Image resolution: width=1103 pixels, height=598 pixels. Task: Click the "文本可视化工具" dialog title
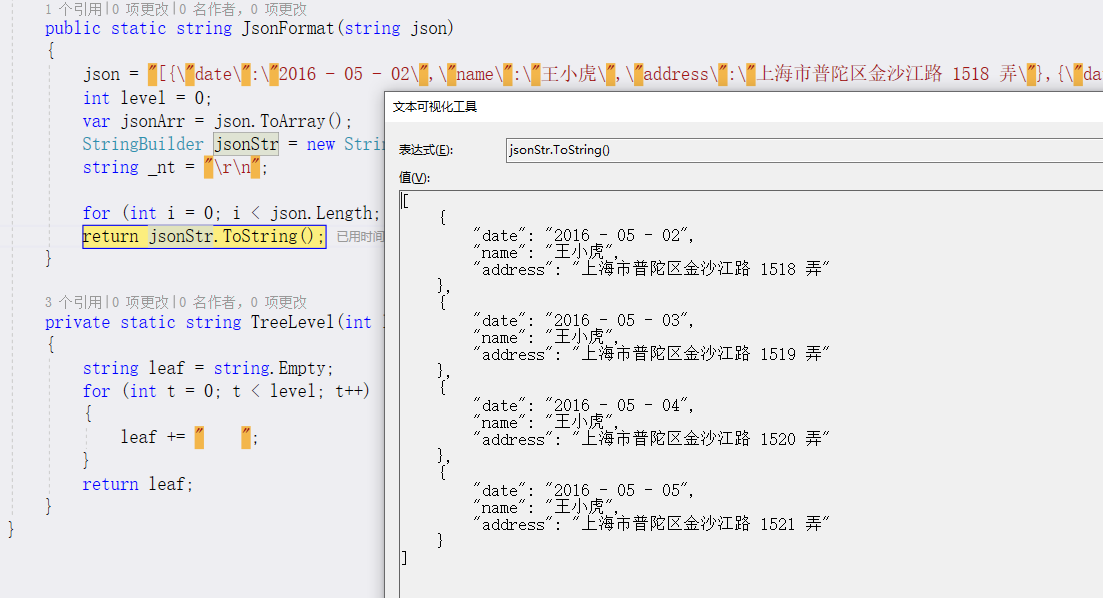coord(435,107)
